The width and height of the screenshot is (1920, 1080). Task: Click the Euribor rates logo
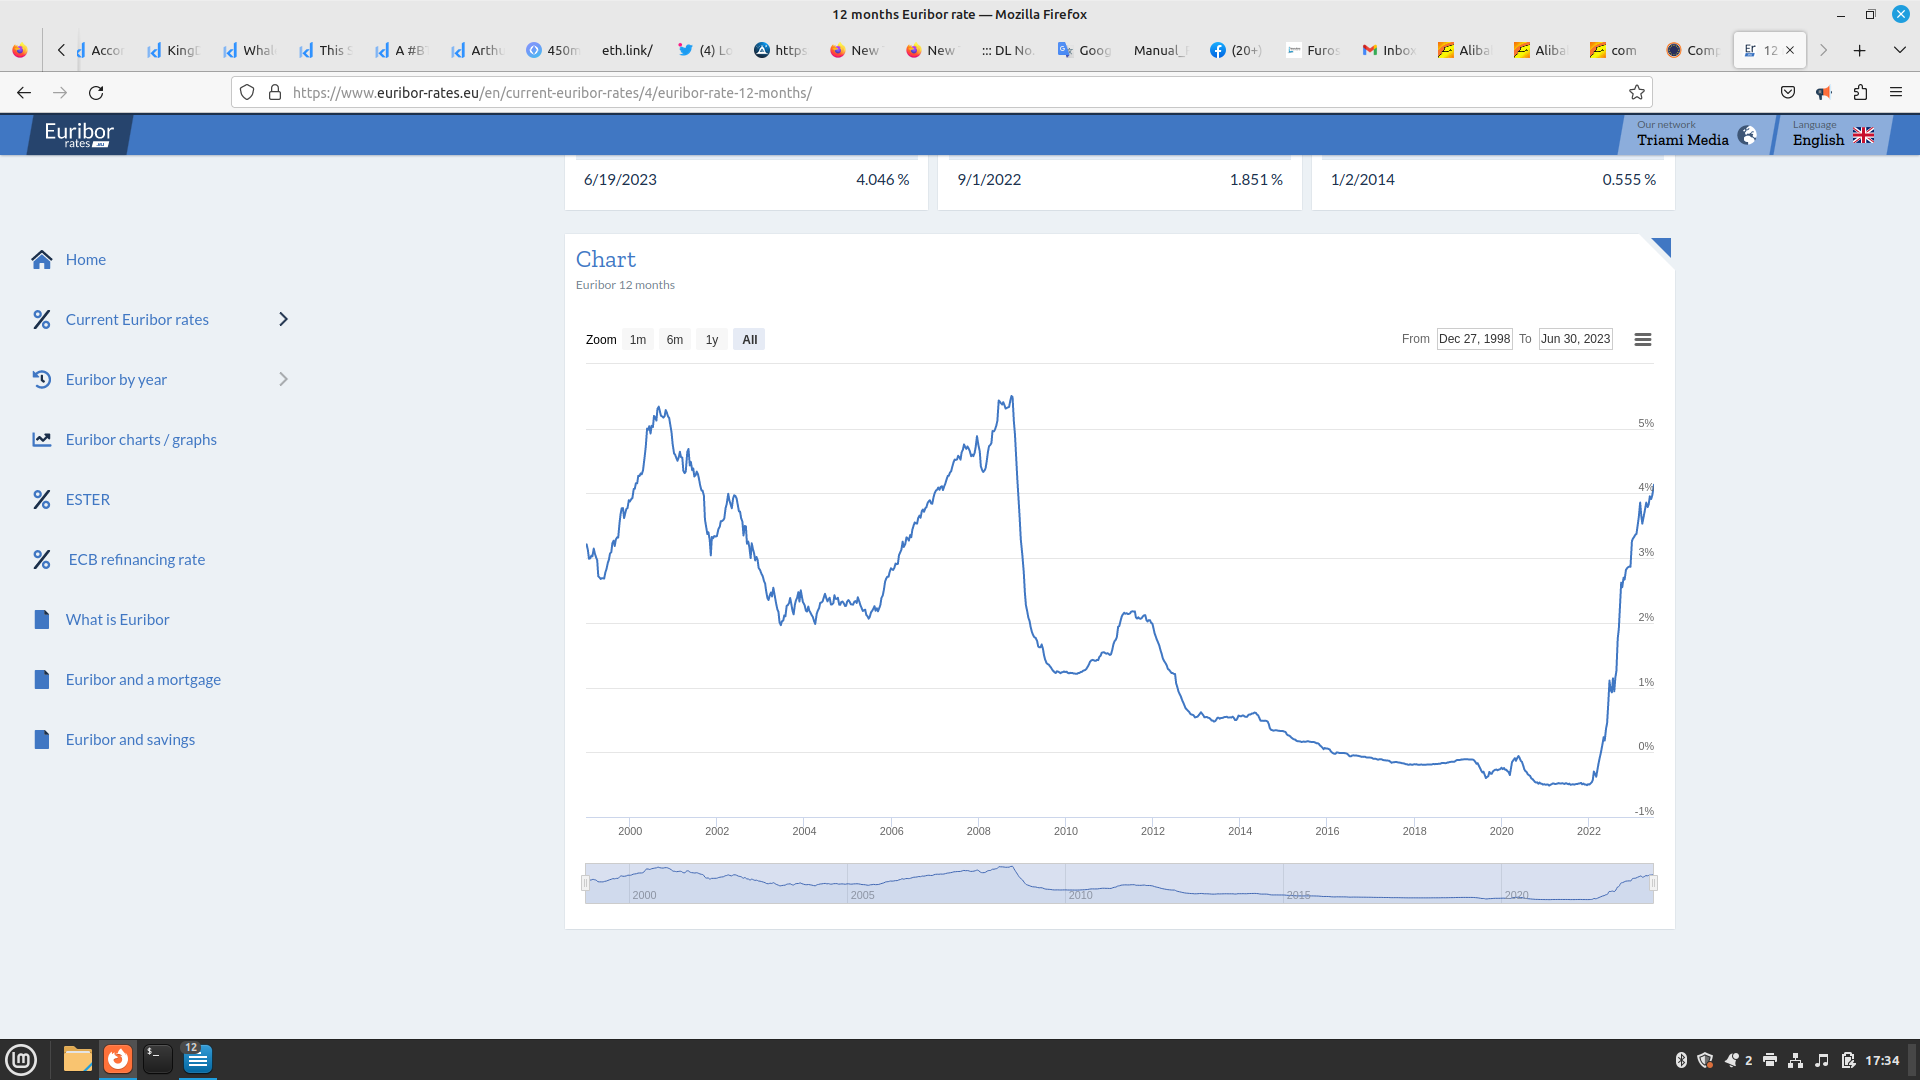79,135
